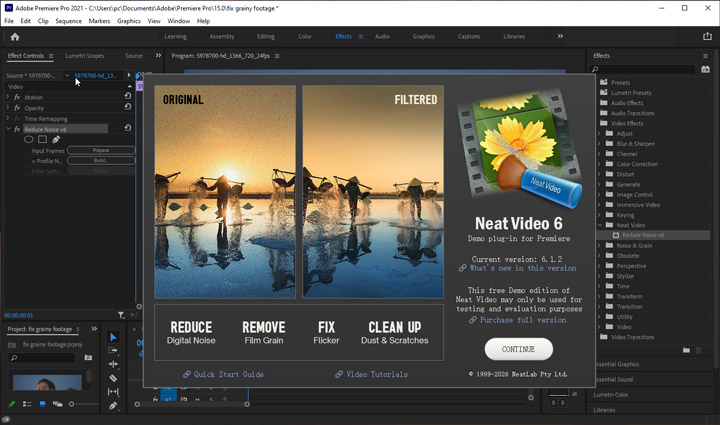Create ellipse mask for Reduce Noise v6
This screenshot has height=425, width=720.
28,140
